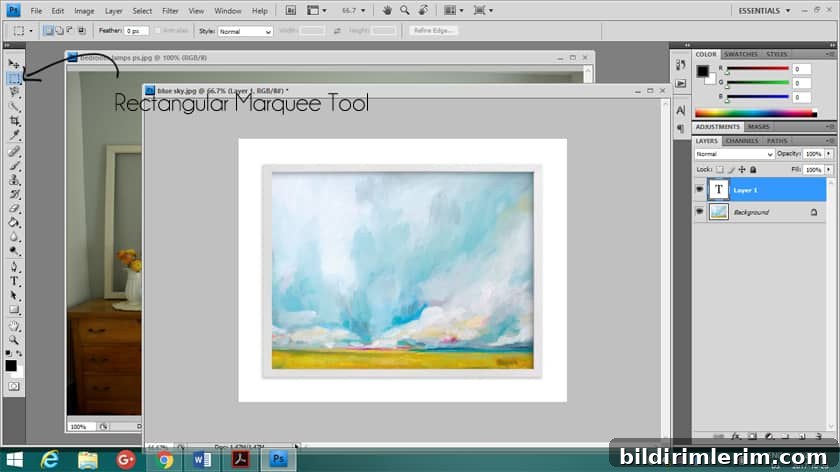Image resolution: width=840 pixels, height=472 pixels.
Task: Click the Feather input field
Action: [x=136, y=31]
